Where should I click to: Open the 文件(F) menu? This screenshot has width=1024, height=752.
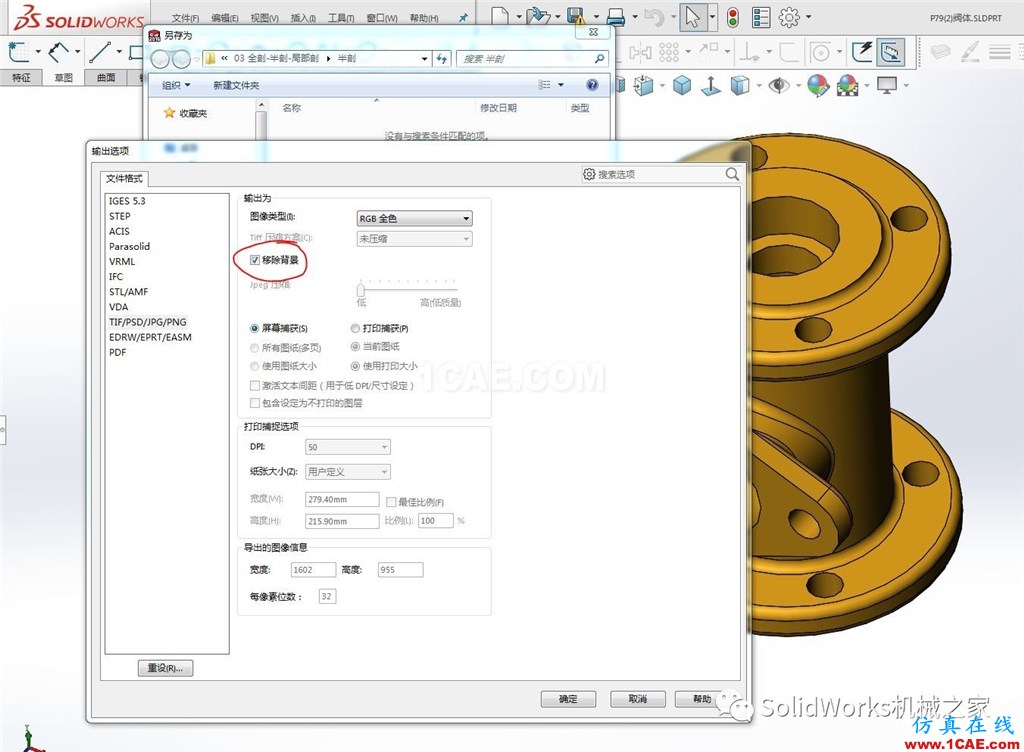pyautogui.click(x=185, y=18)
